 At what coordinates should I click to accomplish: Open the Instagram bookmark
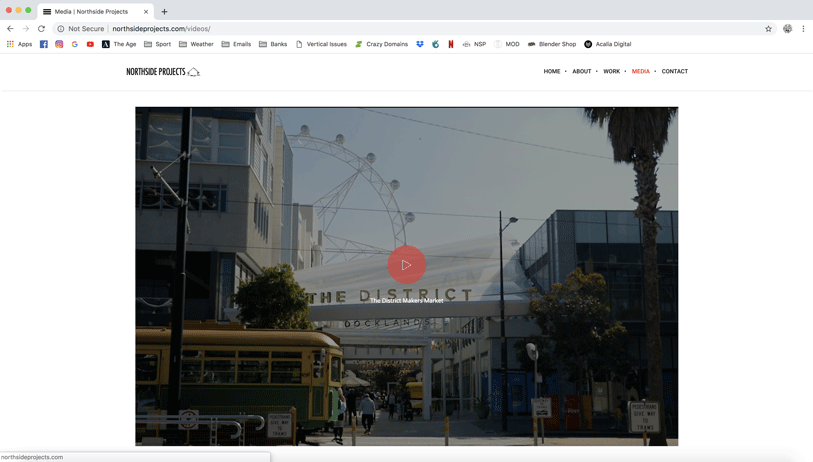[59, 44]
